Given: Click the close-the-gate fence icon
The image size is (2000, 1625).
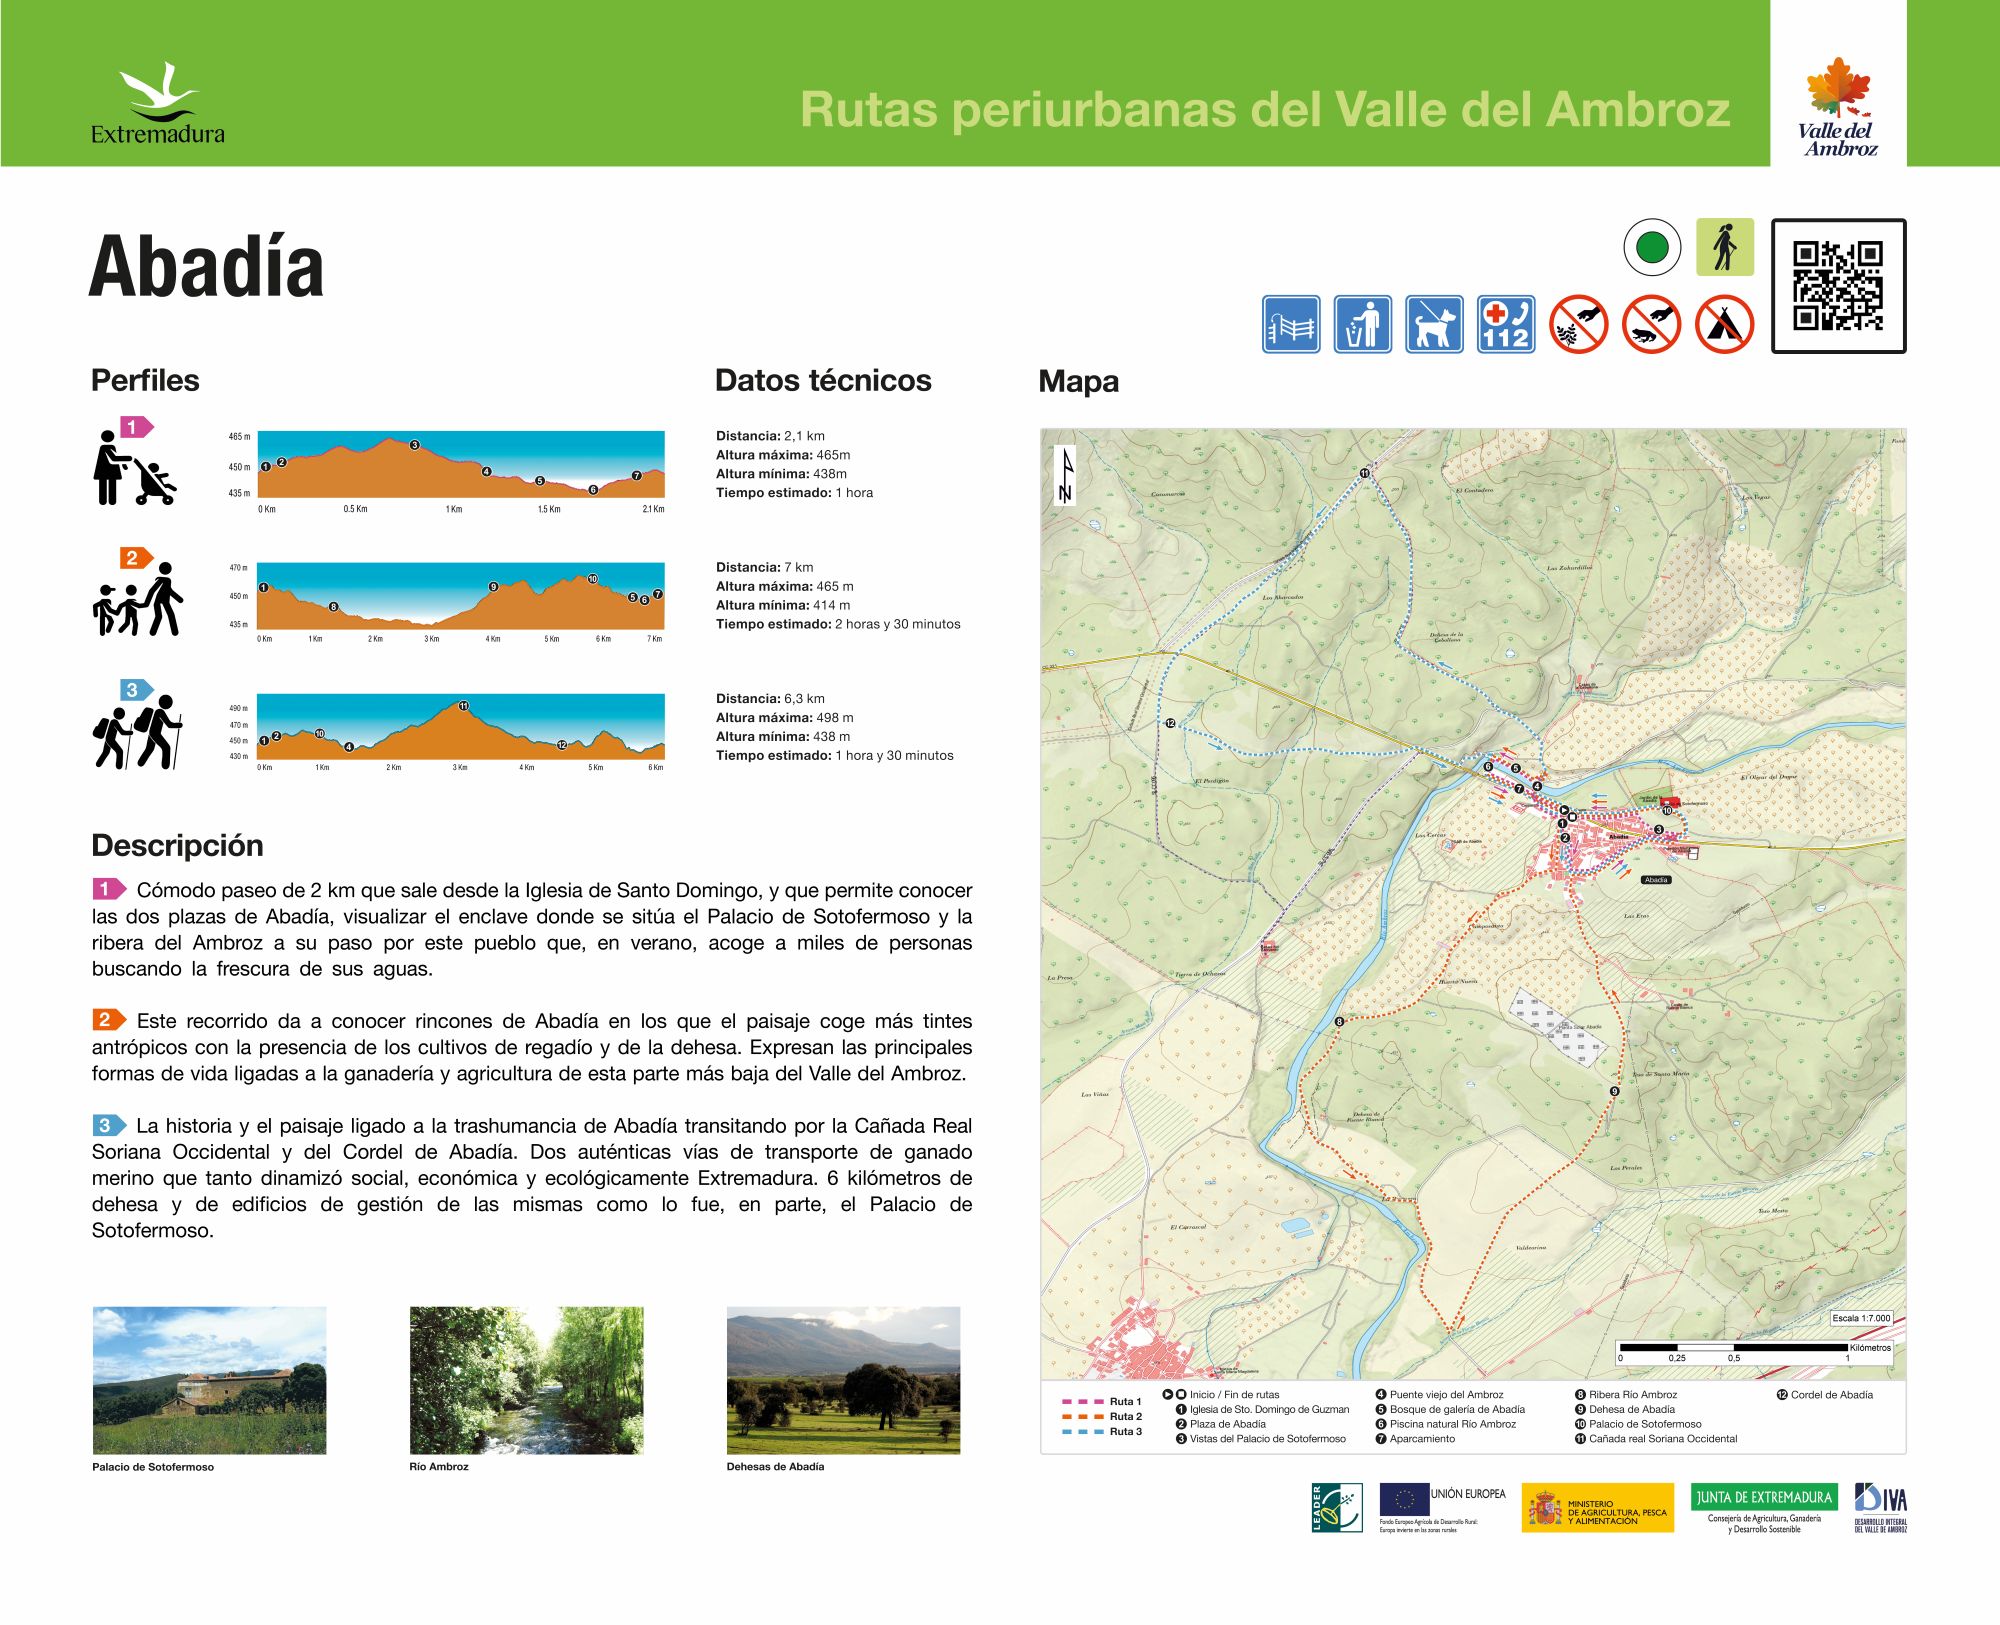Looking at the screenshot, I should click(1291, 324).
